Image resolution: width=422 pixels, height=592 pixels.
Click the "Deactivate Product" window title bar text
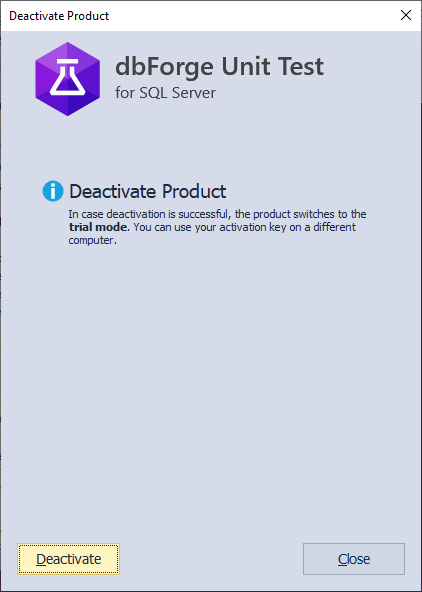[59, 16]
